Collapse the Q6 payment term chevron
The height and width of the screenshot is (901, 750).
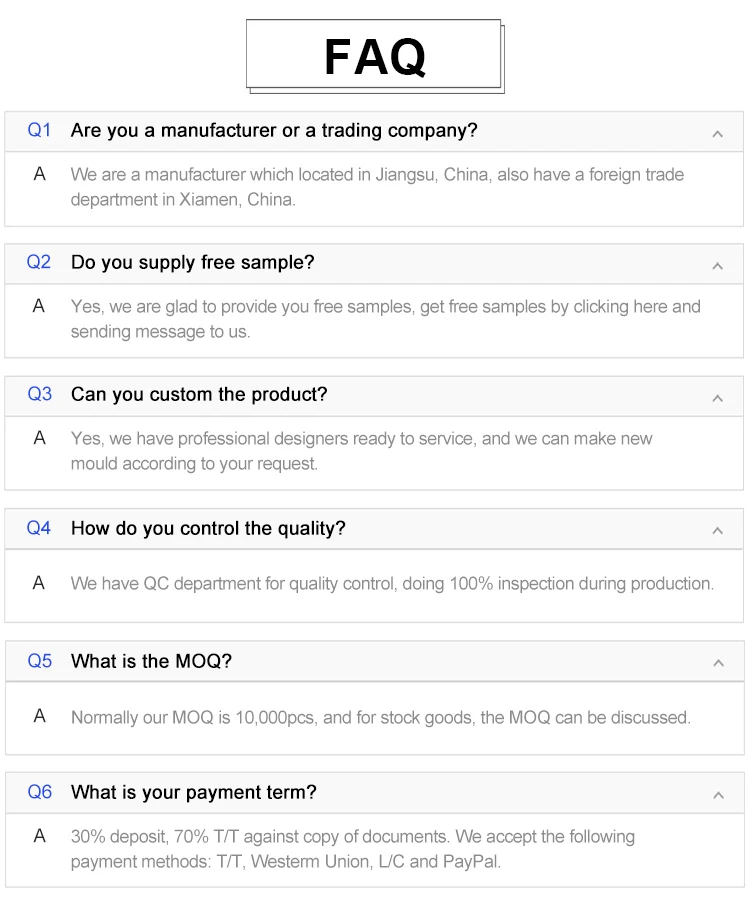click(717, 795)
